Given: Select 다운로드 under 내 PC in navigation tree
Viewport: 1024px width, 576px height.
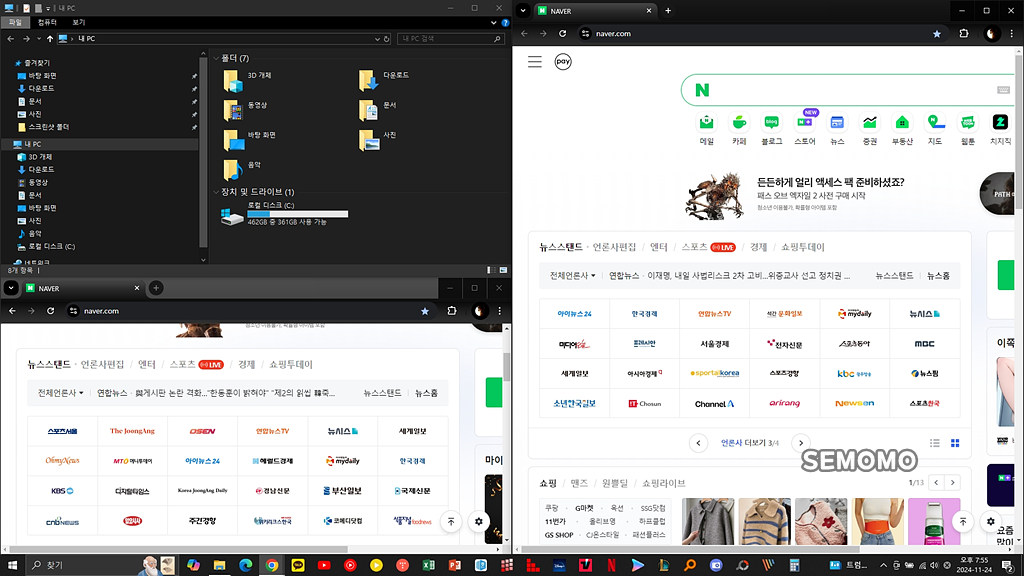Looking at the screenshot, I should [41, 169].
